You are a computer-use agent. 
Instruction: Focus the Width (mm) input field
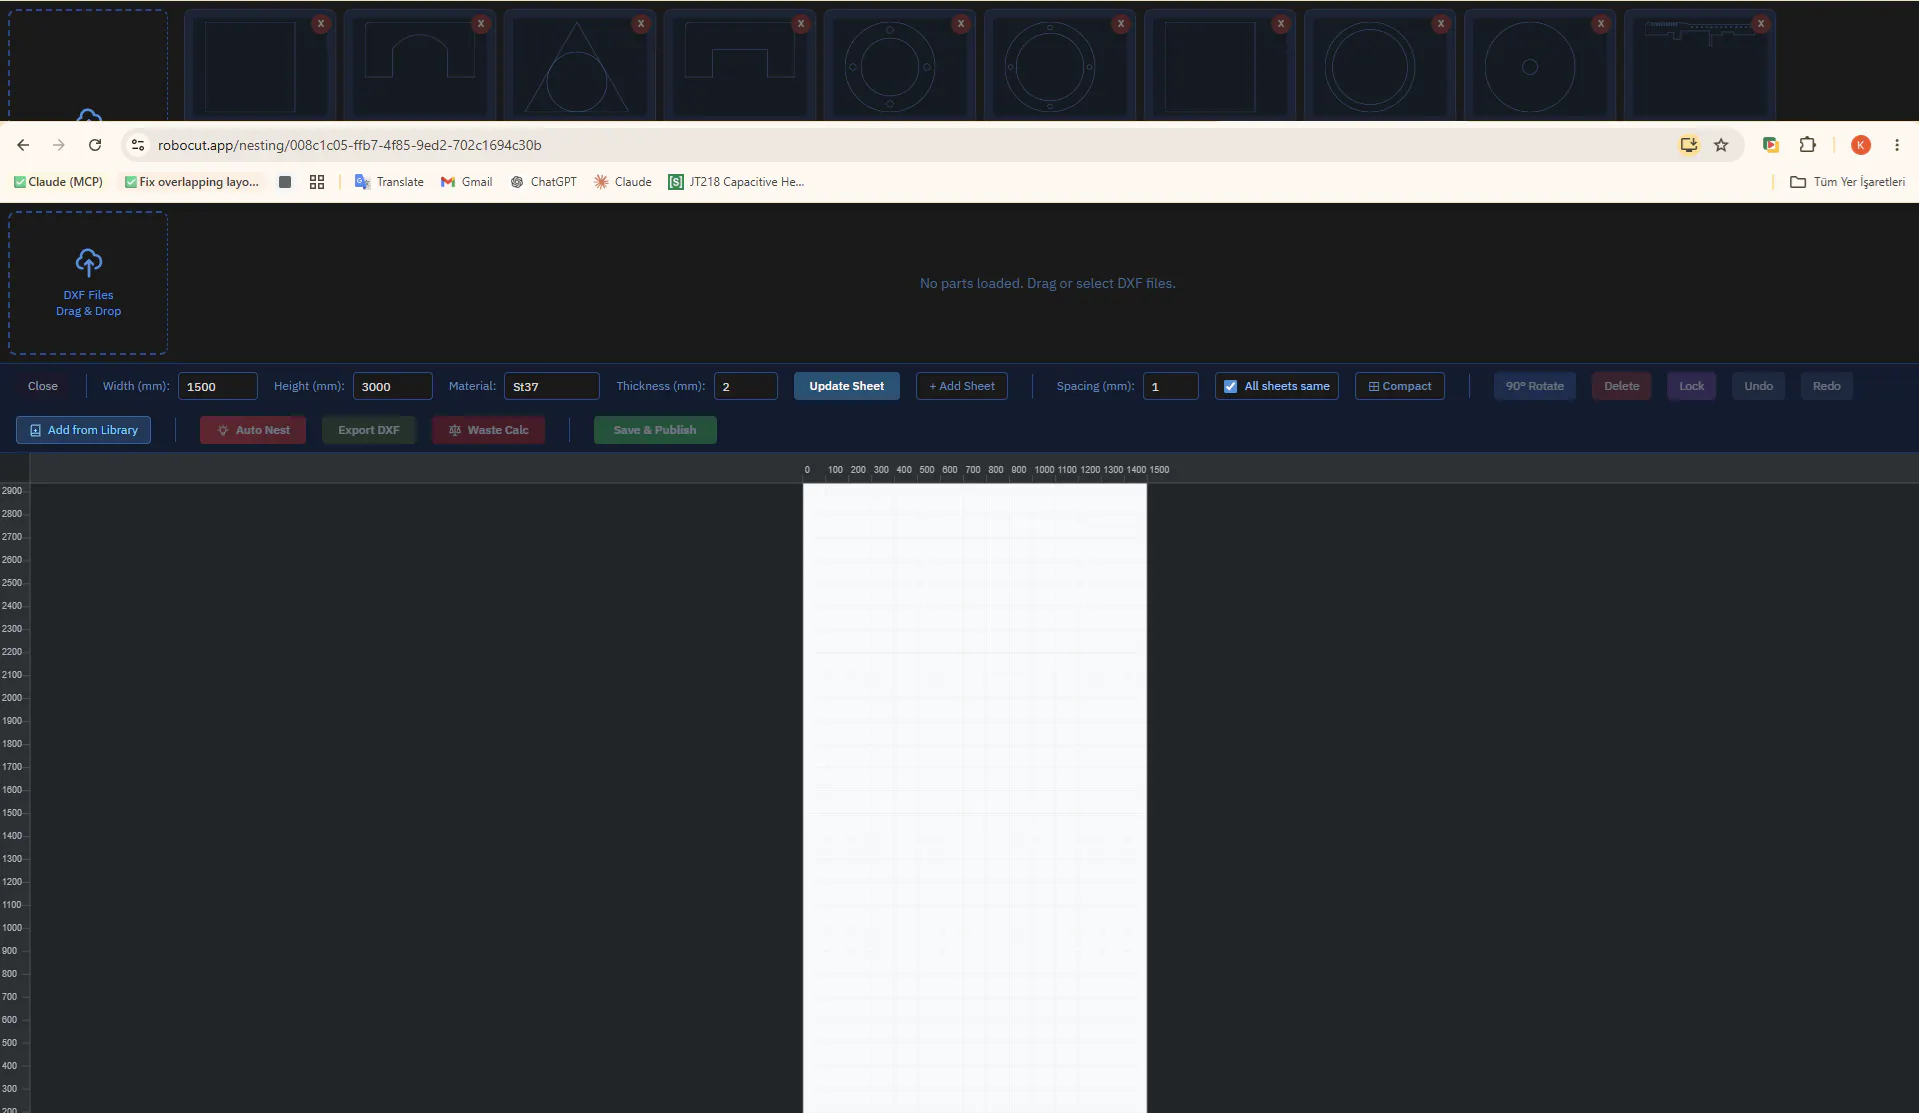217,386
